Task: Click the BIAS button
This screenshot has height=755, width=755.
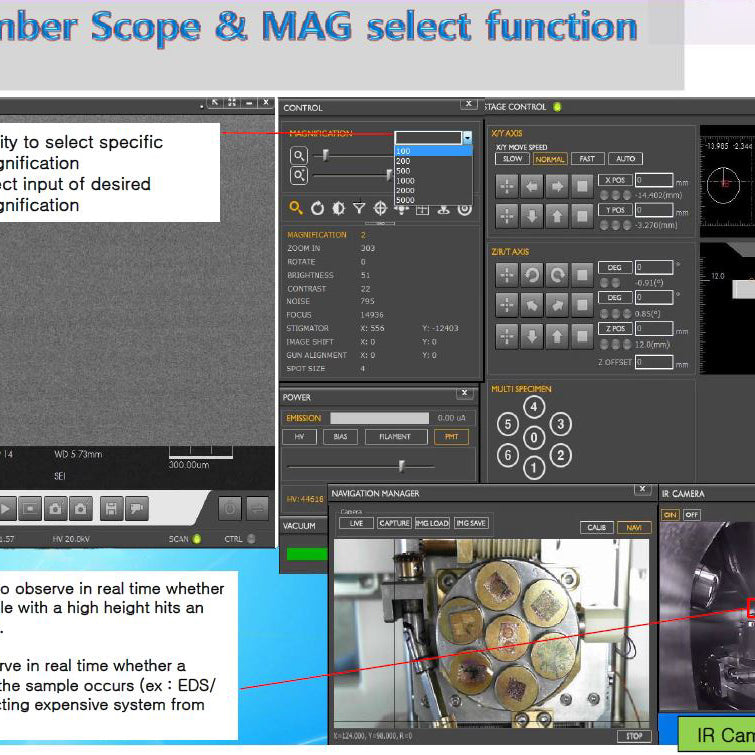Action: [x=340, y=437]
